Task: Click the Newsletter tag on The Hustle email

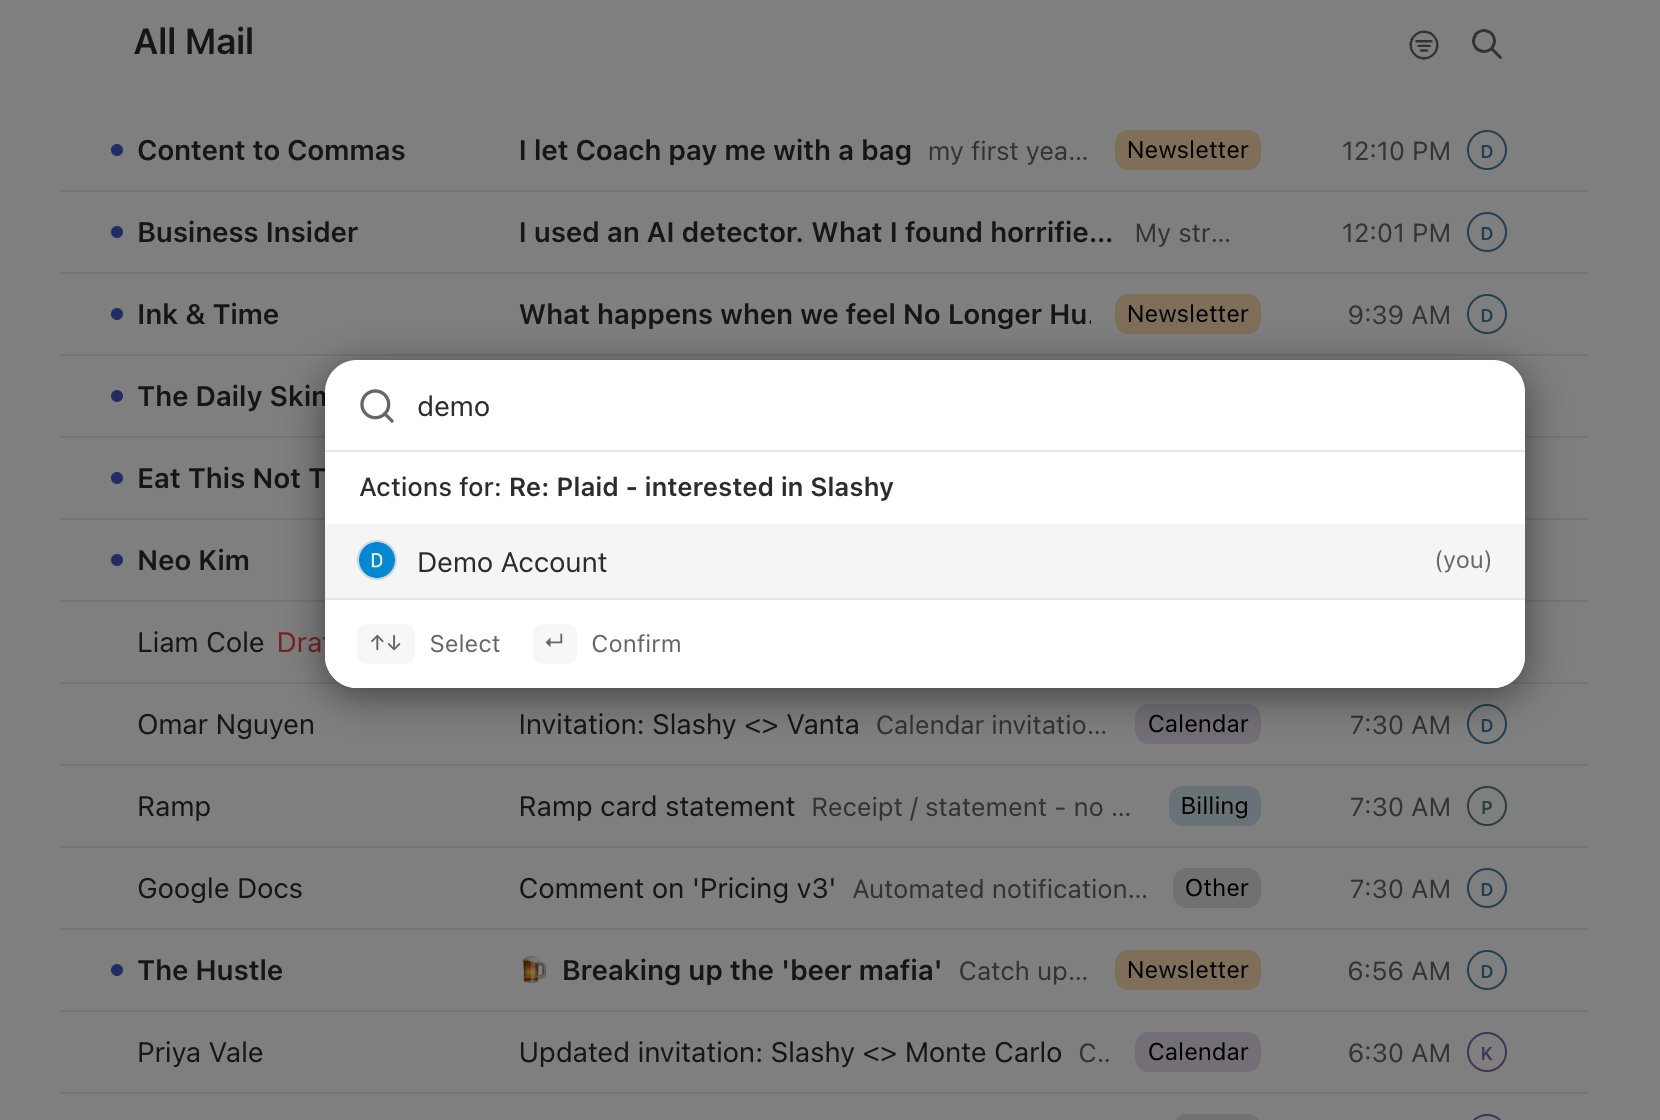Action: (1187, 970)
